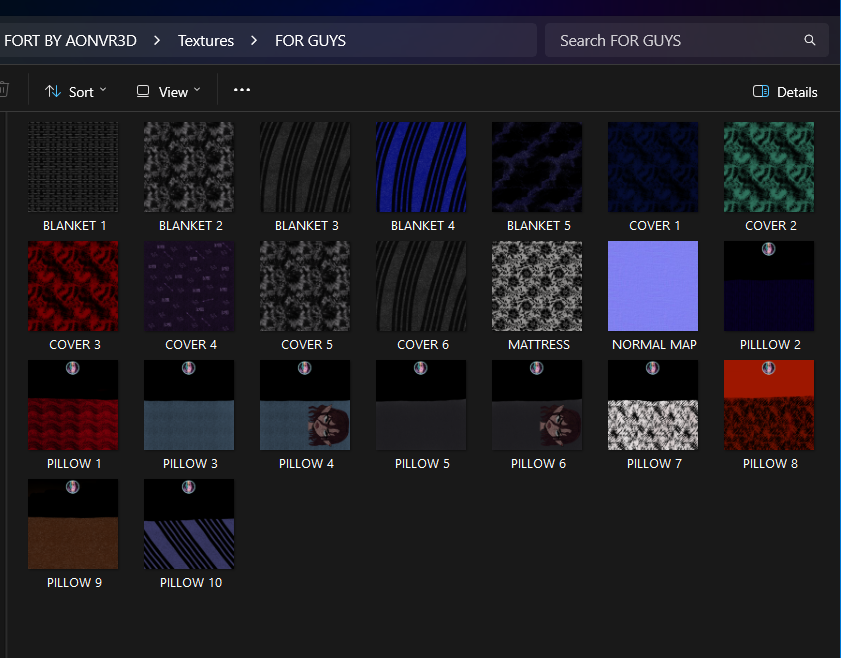Viewport: 841px width, 658px height.
Task: Select the BLANKET 1 texture file
Action: (x=73, y=168)
